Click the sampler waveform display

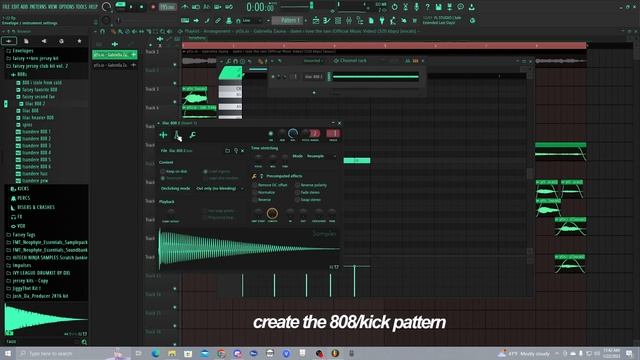[x=249, y=248]
